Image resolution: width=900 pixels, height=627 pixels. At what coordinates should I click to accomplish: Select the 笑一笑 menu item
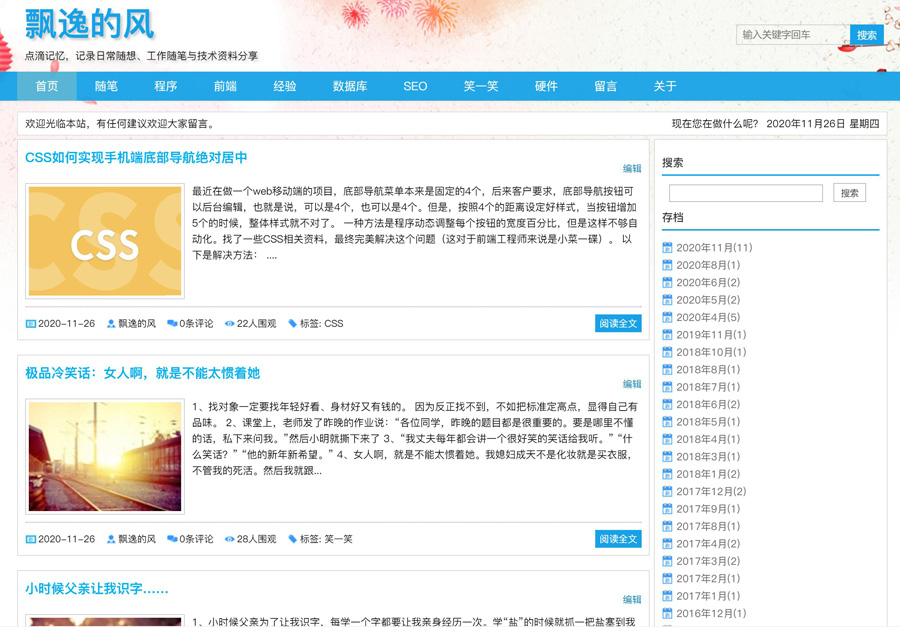tap(481, 86)
